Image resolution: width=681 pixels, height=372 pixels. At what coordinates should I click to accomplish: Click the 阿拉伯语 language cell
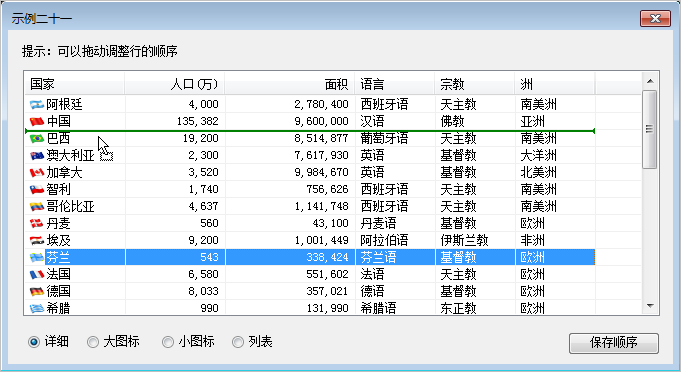[384, 240]
